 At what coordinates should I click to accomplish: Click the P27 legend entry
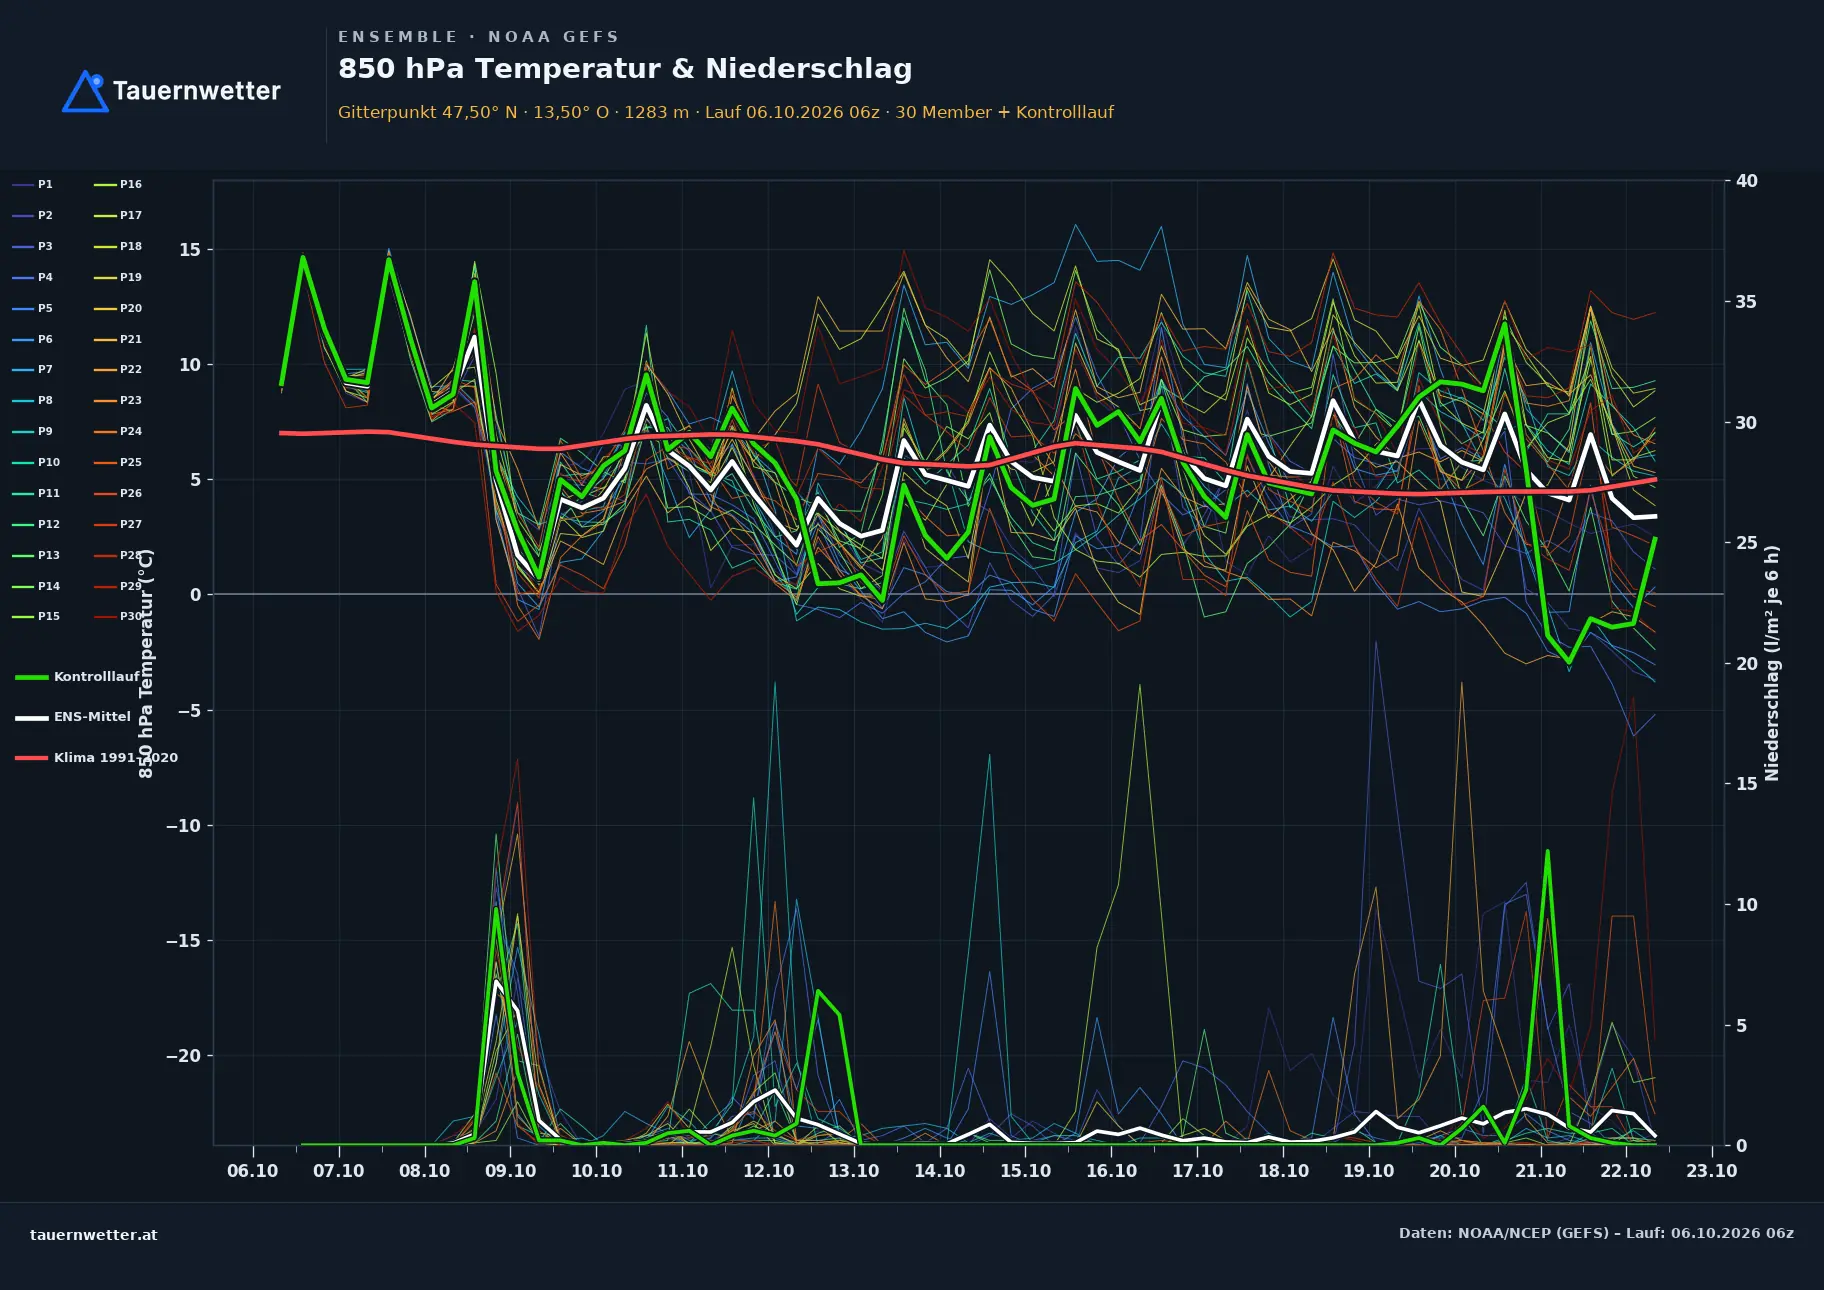(118, 524)
